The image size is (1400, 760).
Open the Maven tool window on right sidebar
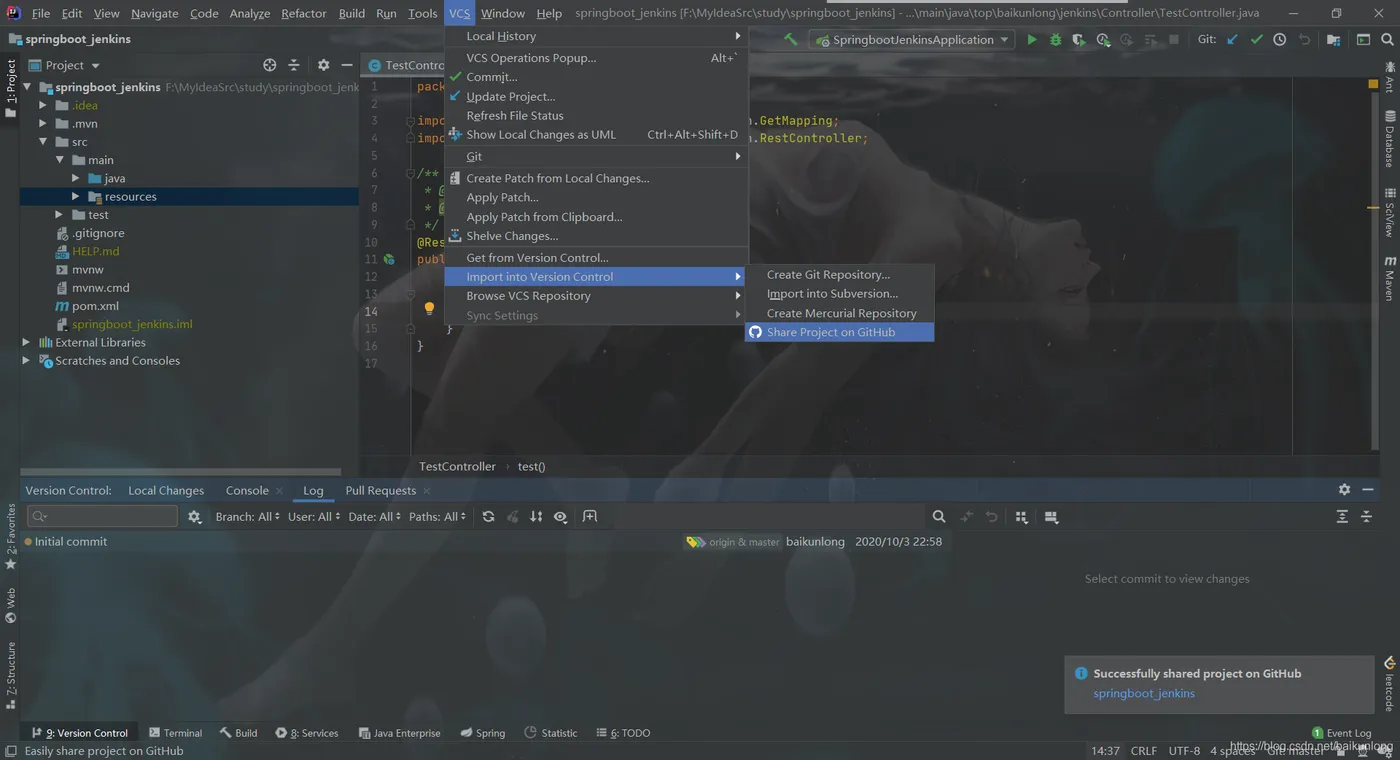point(1389,279)
